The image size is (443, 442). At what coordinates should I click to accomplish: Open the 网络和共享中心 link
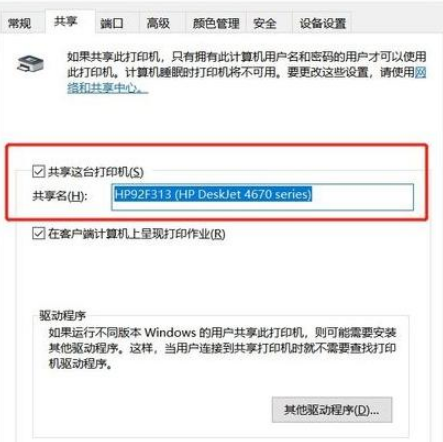pos(108,88)
